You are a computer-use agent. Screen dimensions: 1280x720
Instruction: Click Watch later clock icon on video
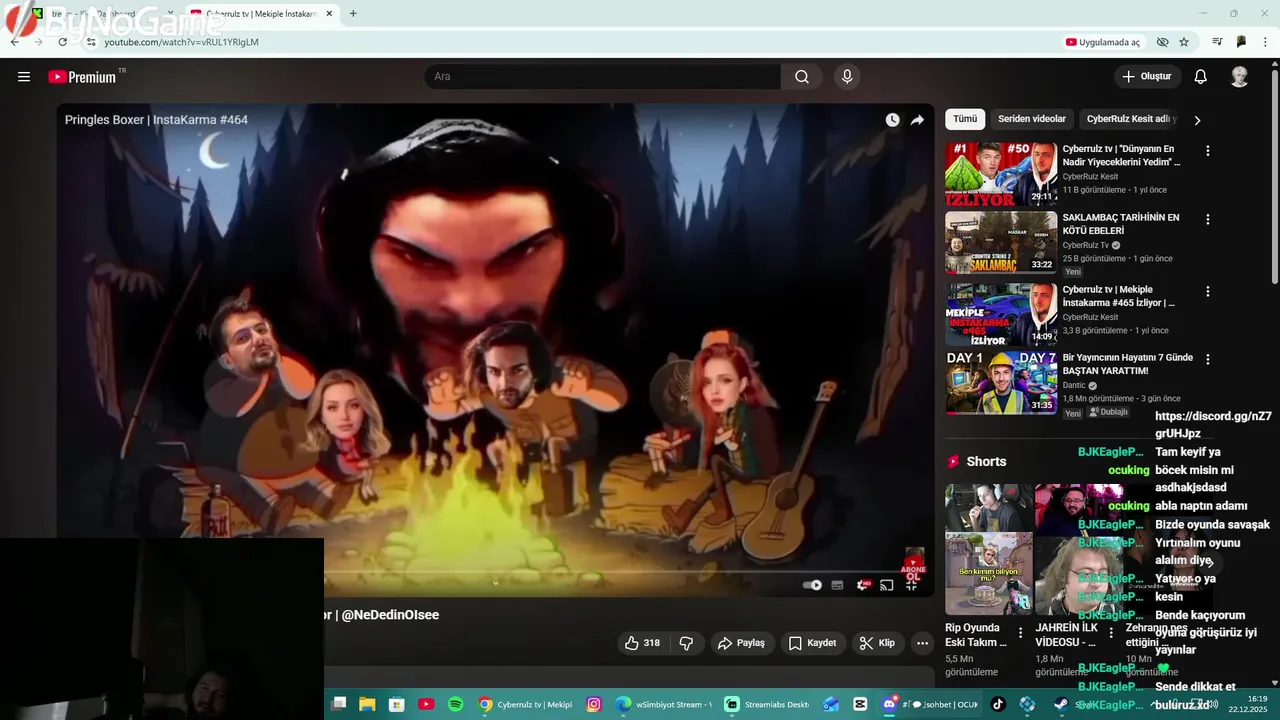coord(892,120)
